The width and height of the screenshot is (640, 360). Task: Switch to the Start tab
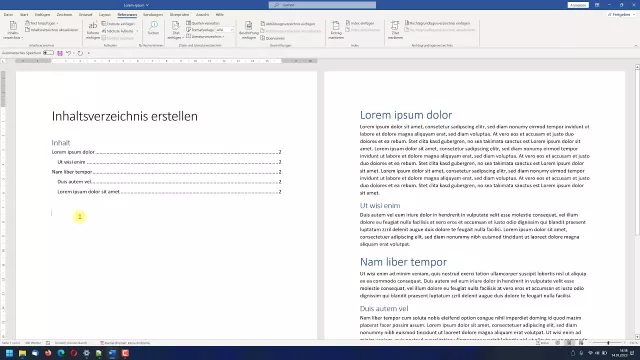tap(24, 14)
